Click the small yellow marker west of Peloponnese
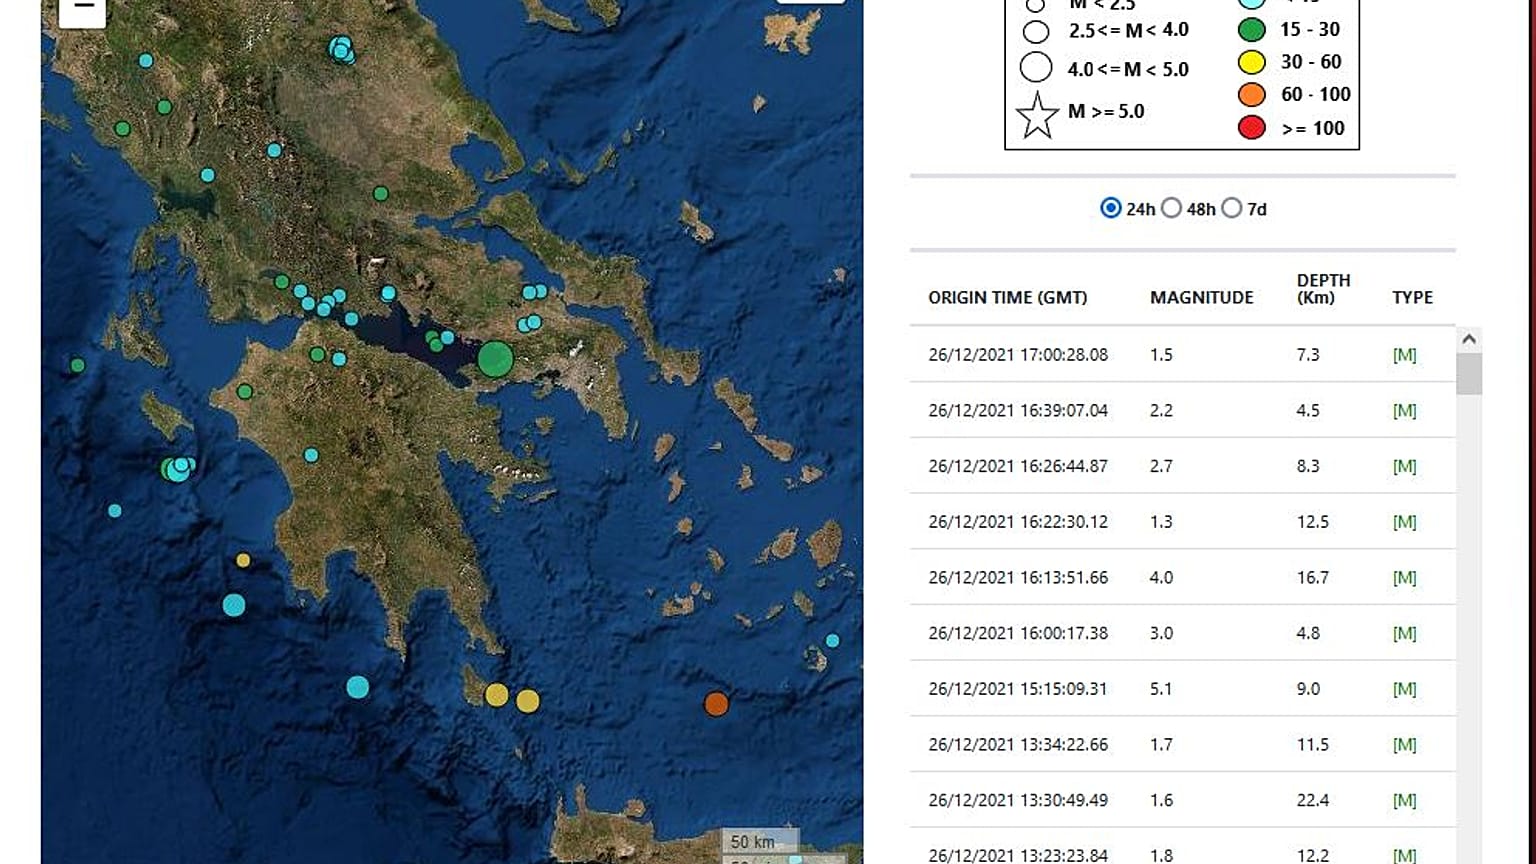This screenshot has height=864, width=1536. (243, 561)
